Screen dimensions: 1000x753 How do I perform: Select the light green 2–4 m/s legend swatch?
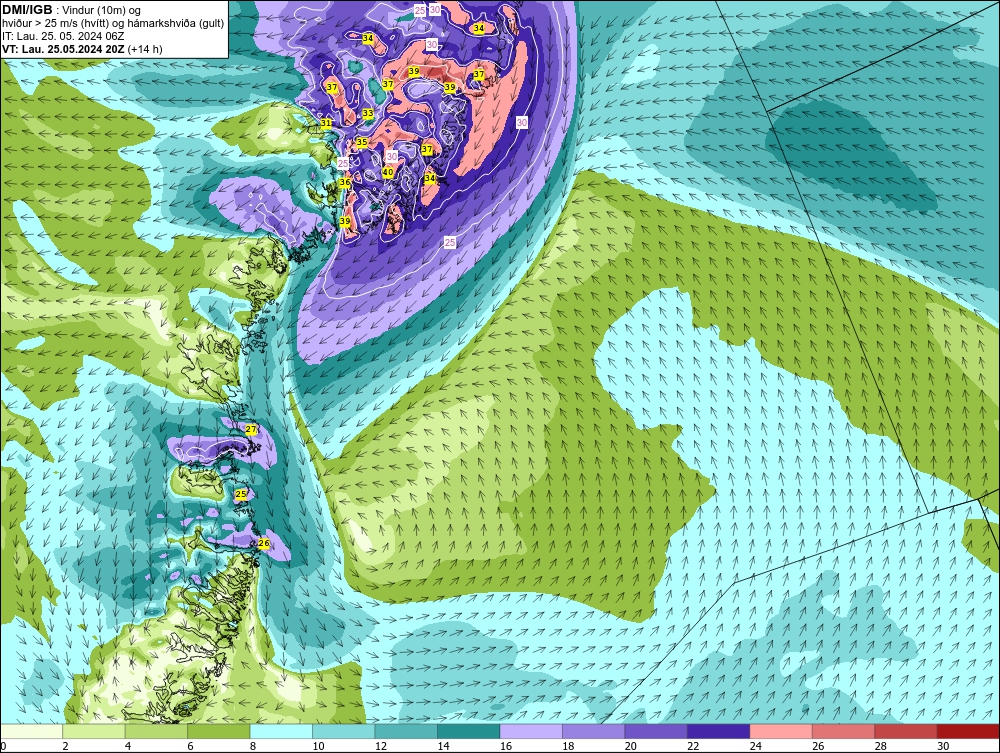click(94, 731)
